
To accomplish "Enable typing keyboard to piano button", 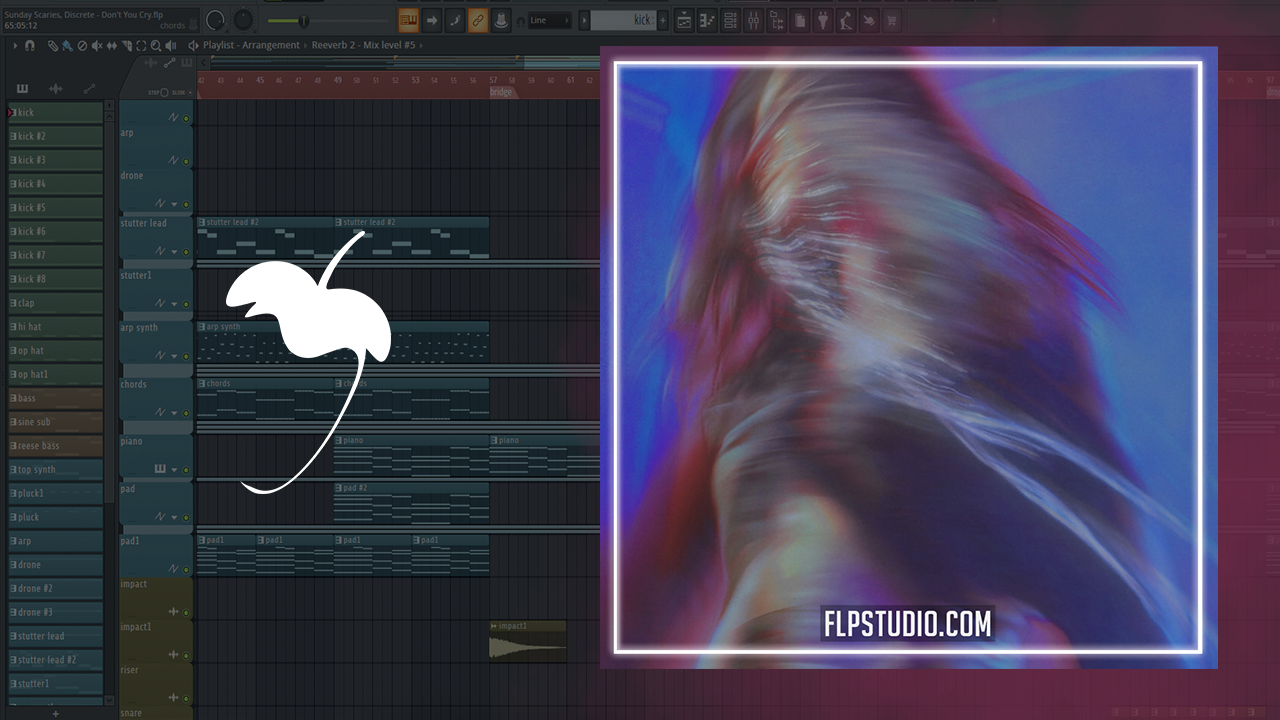I will [408, 20].
